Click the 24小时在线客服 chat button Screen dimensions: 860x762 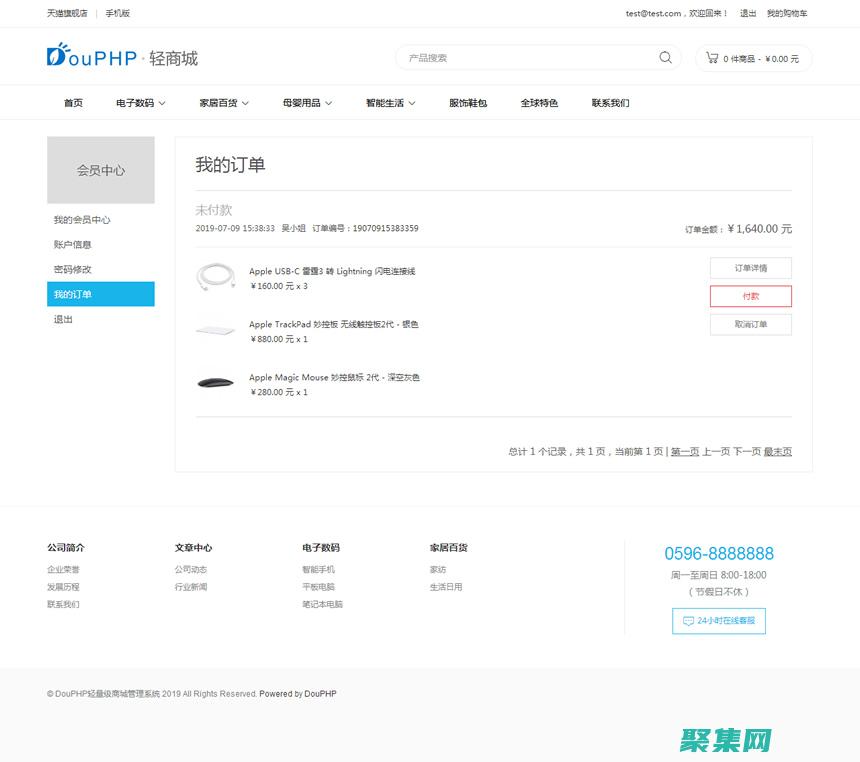coord(718,621)
